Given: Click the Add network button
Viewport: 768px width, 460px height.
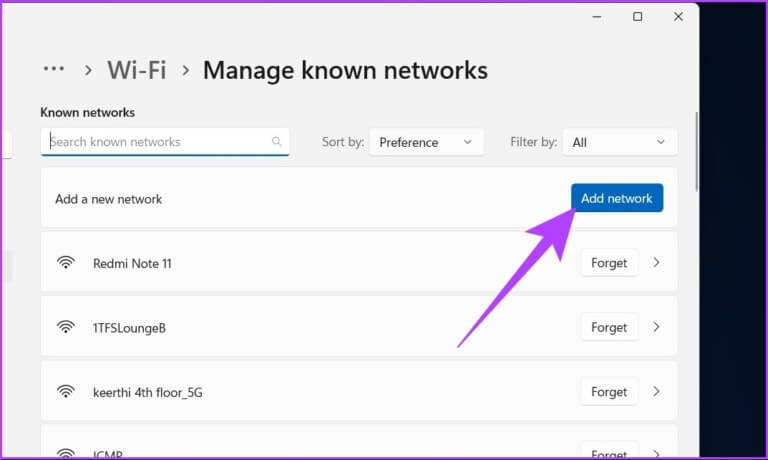Looking at the screenshot, I should (617, 198).
